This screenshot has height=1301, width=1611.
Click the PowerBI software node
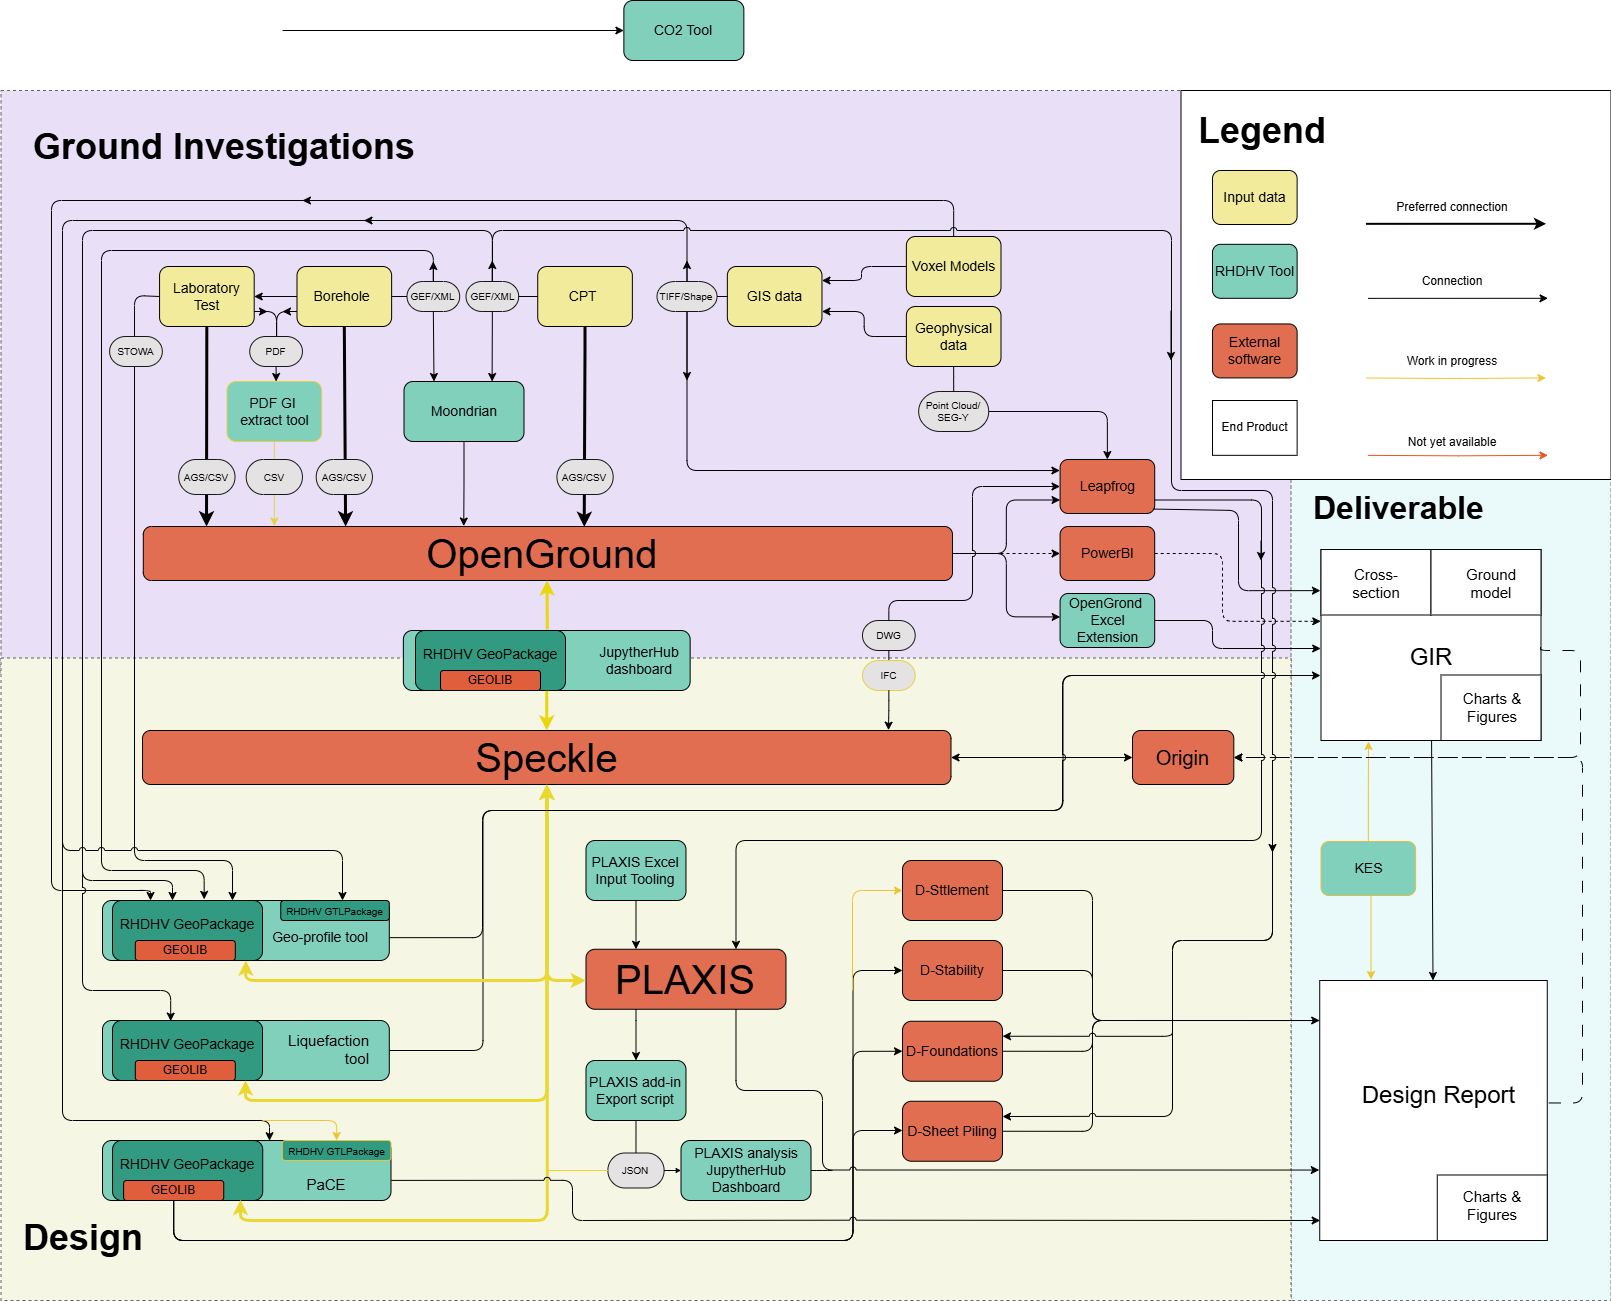(x=1107, y=553)
